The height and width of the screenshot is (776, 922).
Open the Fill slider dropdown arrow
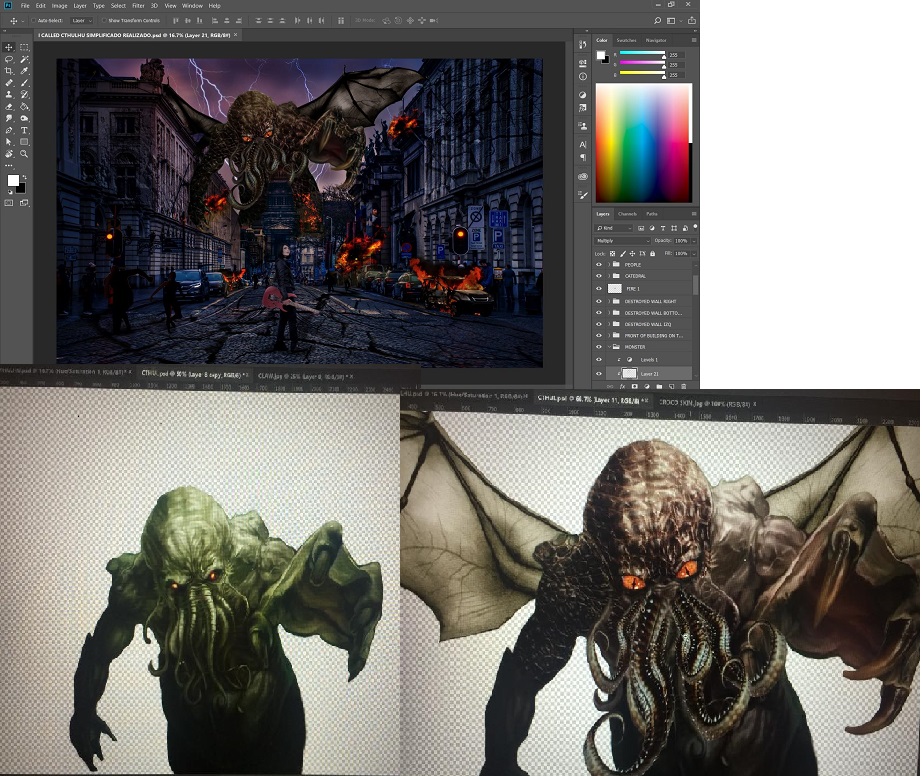pyautogui.click(x=694, y=253)
